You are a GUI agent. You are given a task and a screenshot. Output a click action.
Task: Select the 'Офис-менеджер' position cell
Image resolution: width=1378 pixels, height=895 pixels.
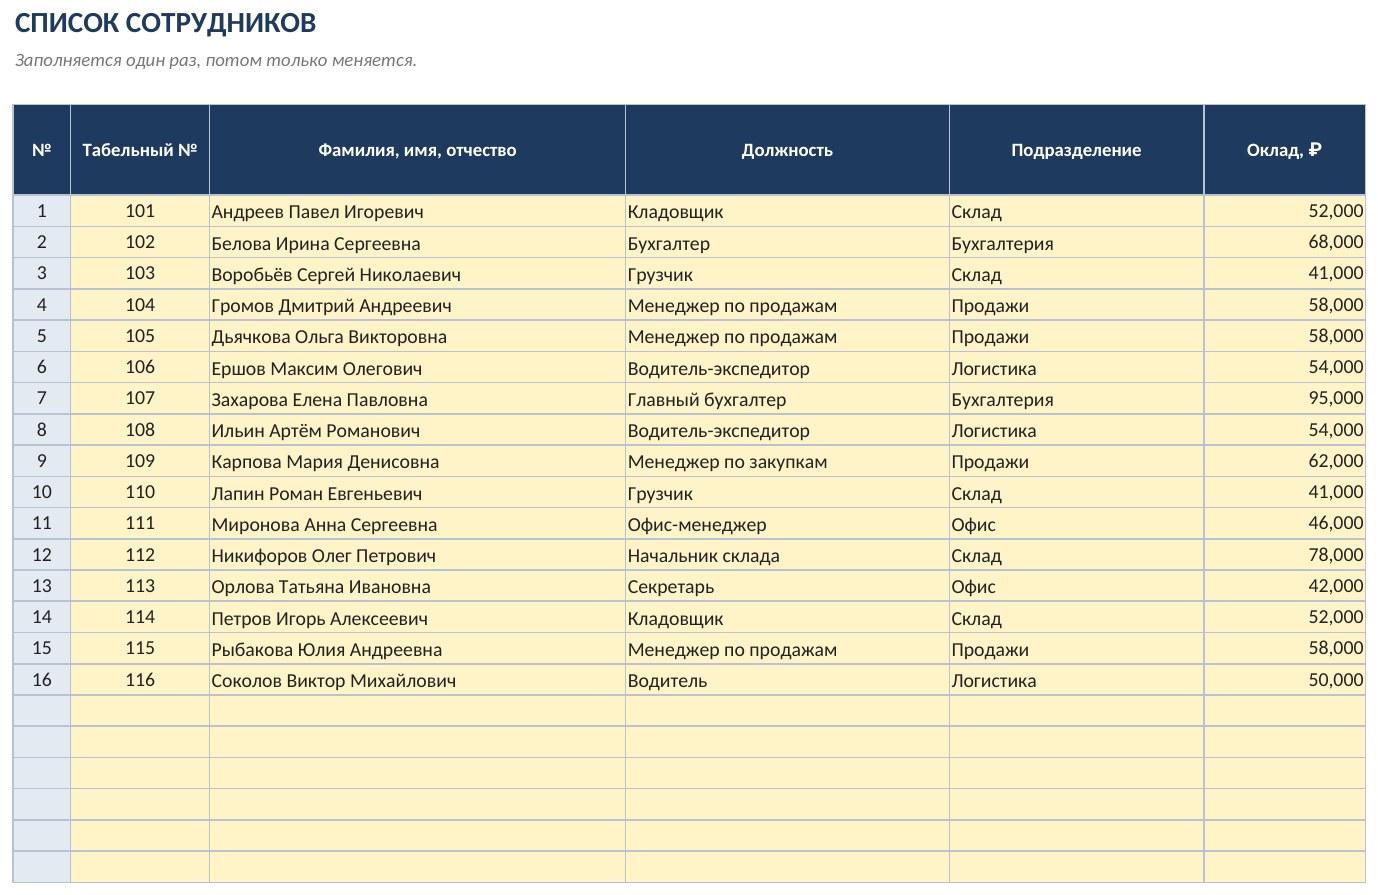(x=787, y=524)
